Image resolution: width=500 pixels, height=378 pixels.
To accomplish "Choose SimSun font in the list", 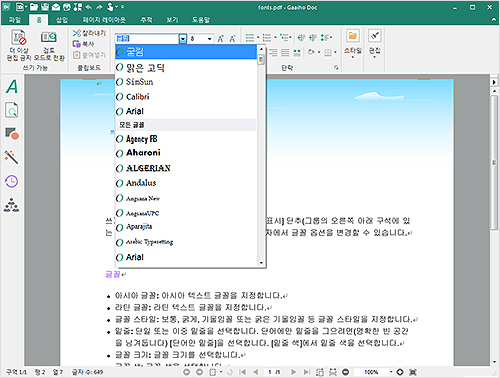I will pos(186,82).
